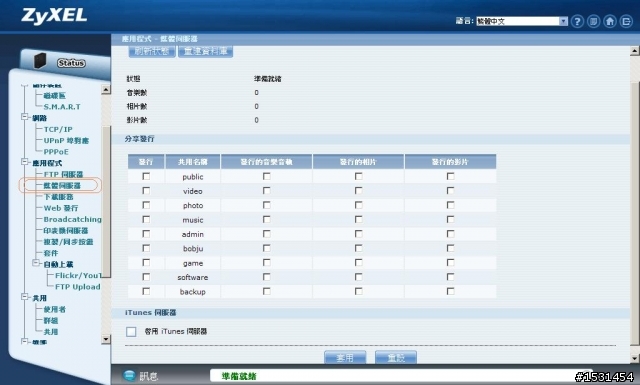Click the Logout icon in the header
Image resolution: width=640 pixels, height=385 pixels.
(626, 21)
